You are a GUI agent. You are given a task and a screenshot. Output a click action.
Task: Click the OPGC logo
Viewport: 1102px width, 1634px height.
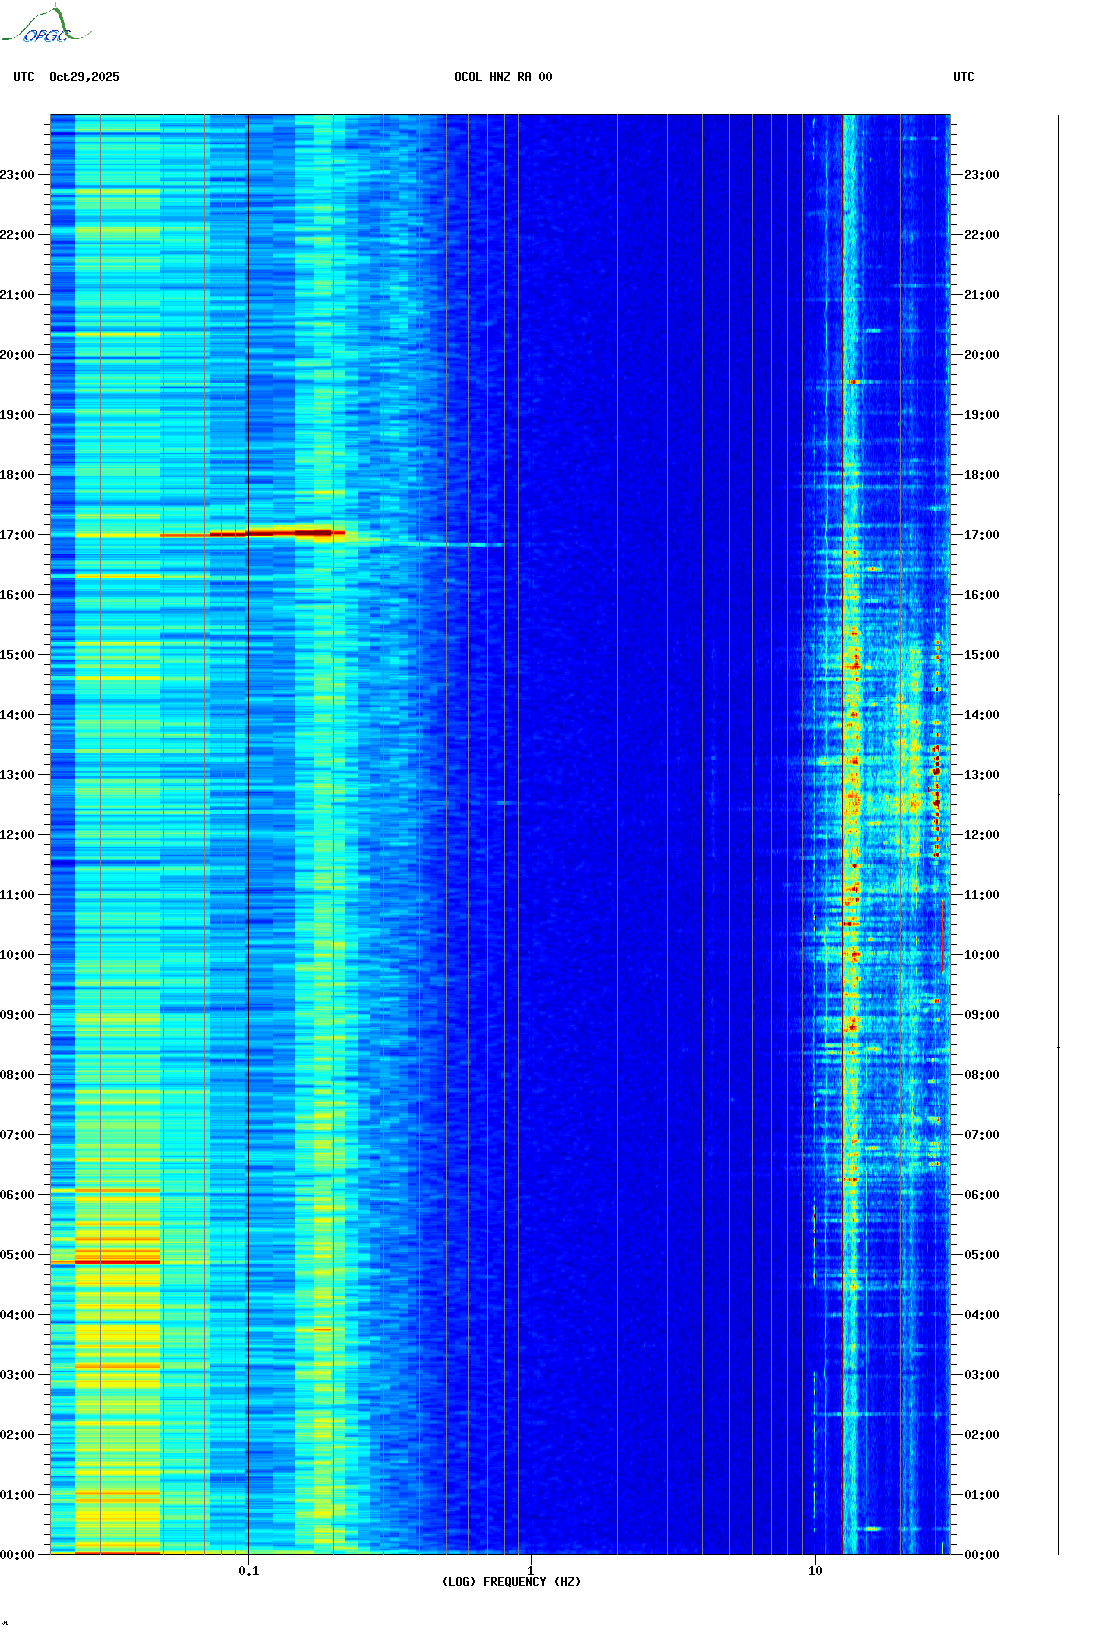[47, 27]
